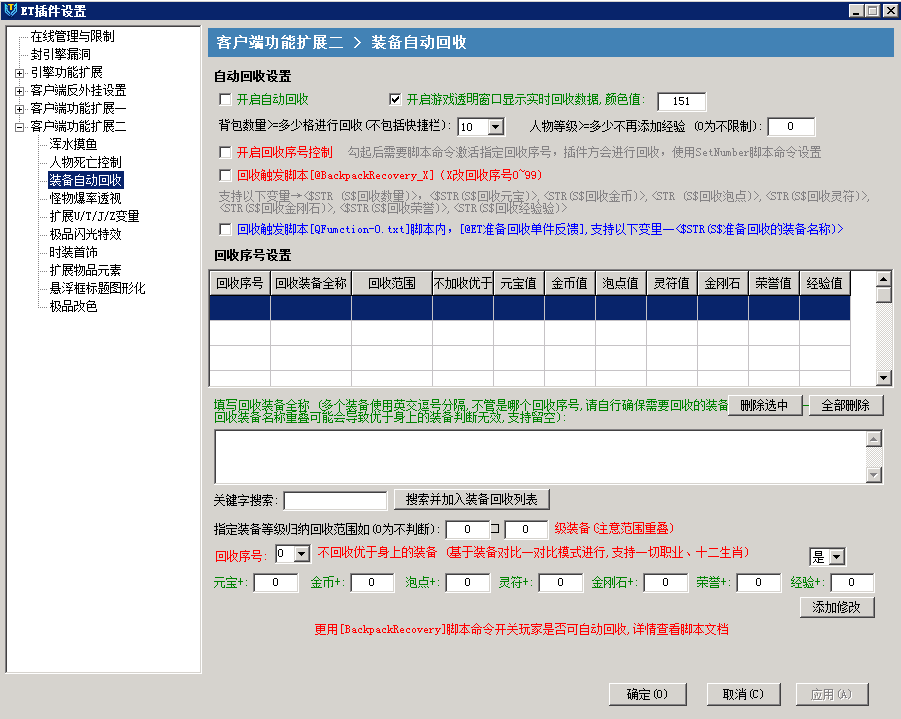
Task: Click the text area scrollbar down arrow
Action: click(874, 475)
